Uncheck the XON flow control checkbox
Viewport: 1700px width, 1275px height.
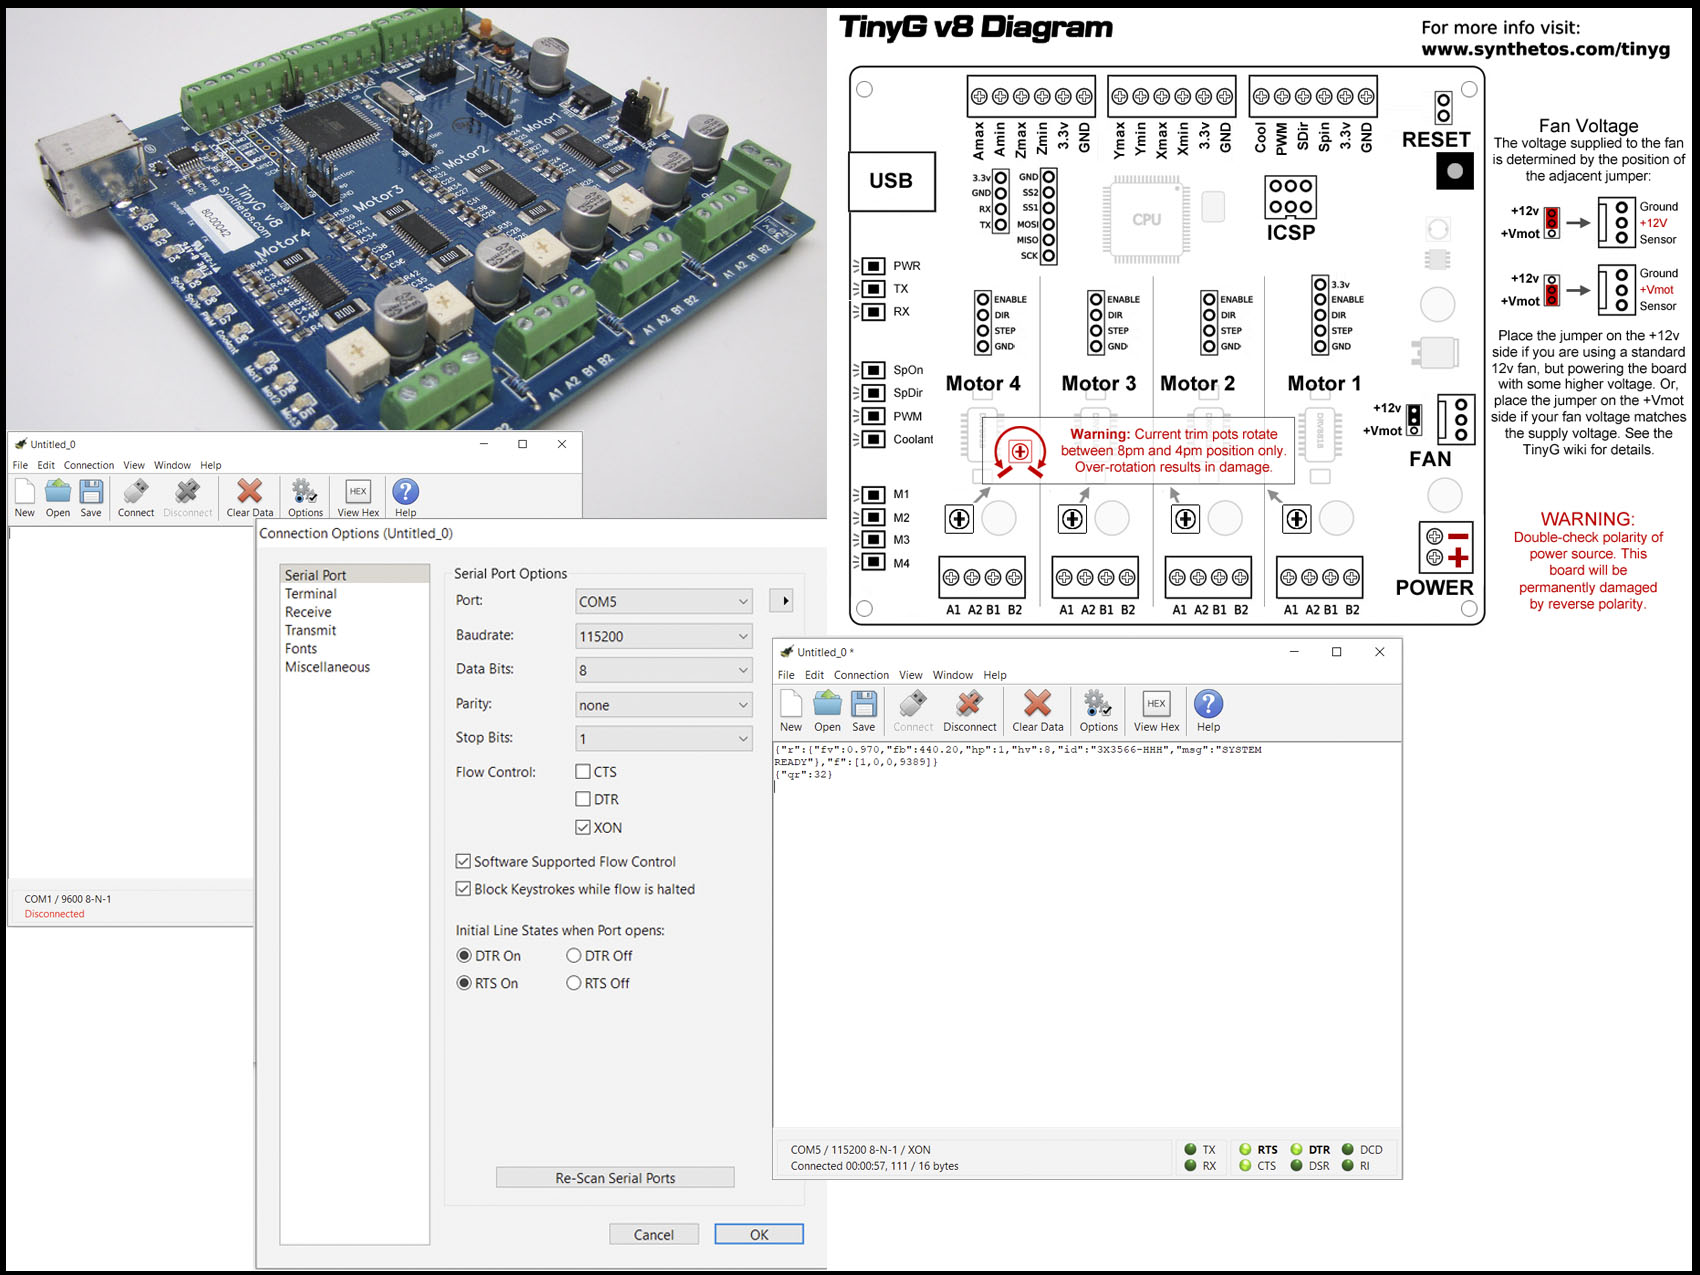click(583, 827)
